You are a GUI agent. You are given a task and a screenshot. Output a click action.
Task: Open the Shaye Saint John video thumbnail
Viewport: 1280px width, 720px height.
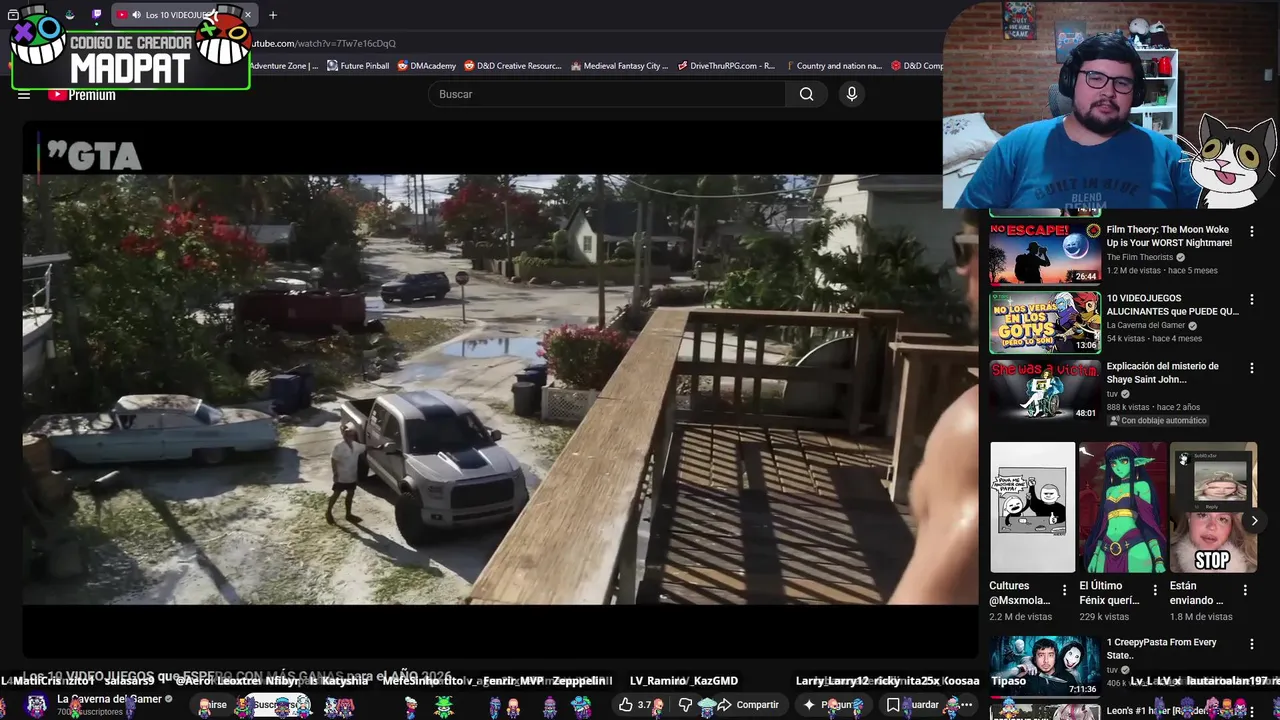click(x=1044, y=390)
